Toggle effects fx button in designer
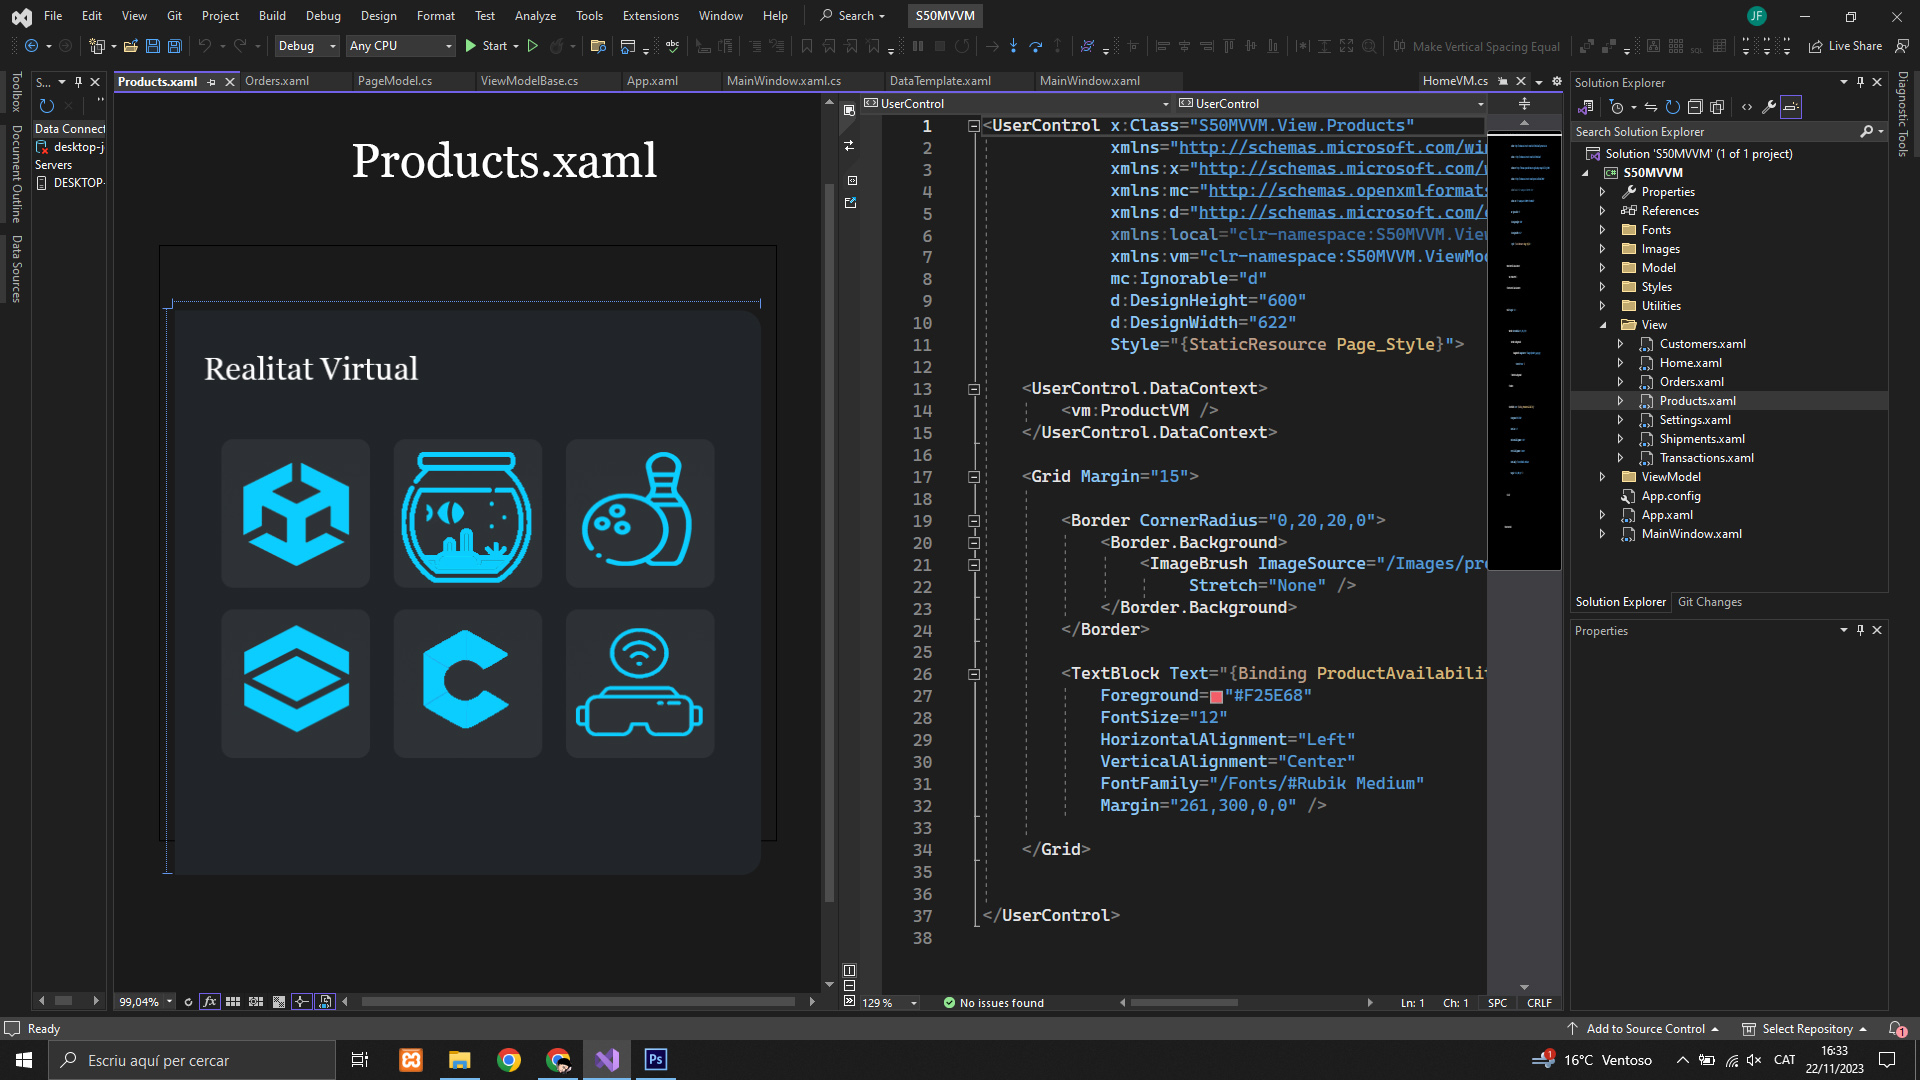 coord(210,1002)
